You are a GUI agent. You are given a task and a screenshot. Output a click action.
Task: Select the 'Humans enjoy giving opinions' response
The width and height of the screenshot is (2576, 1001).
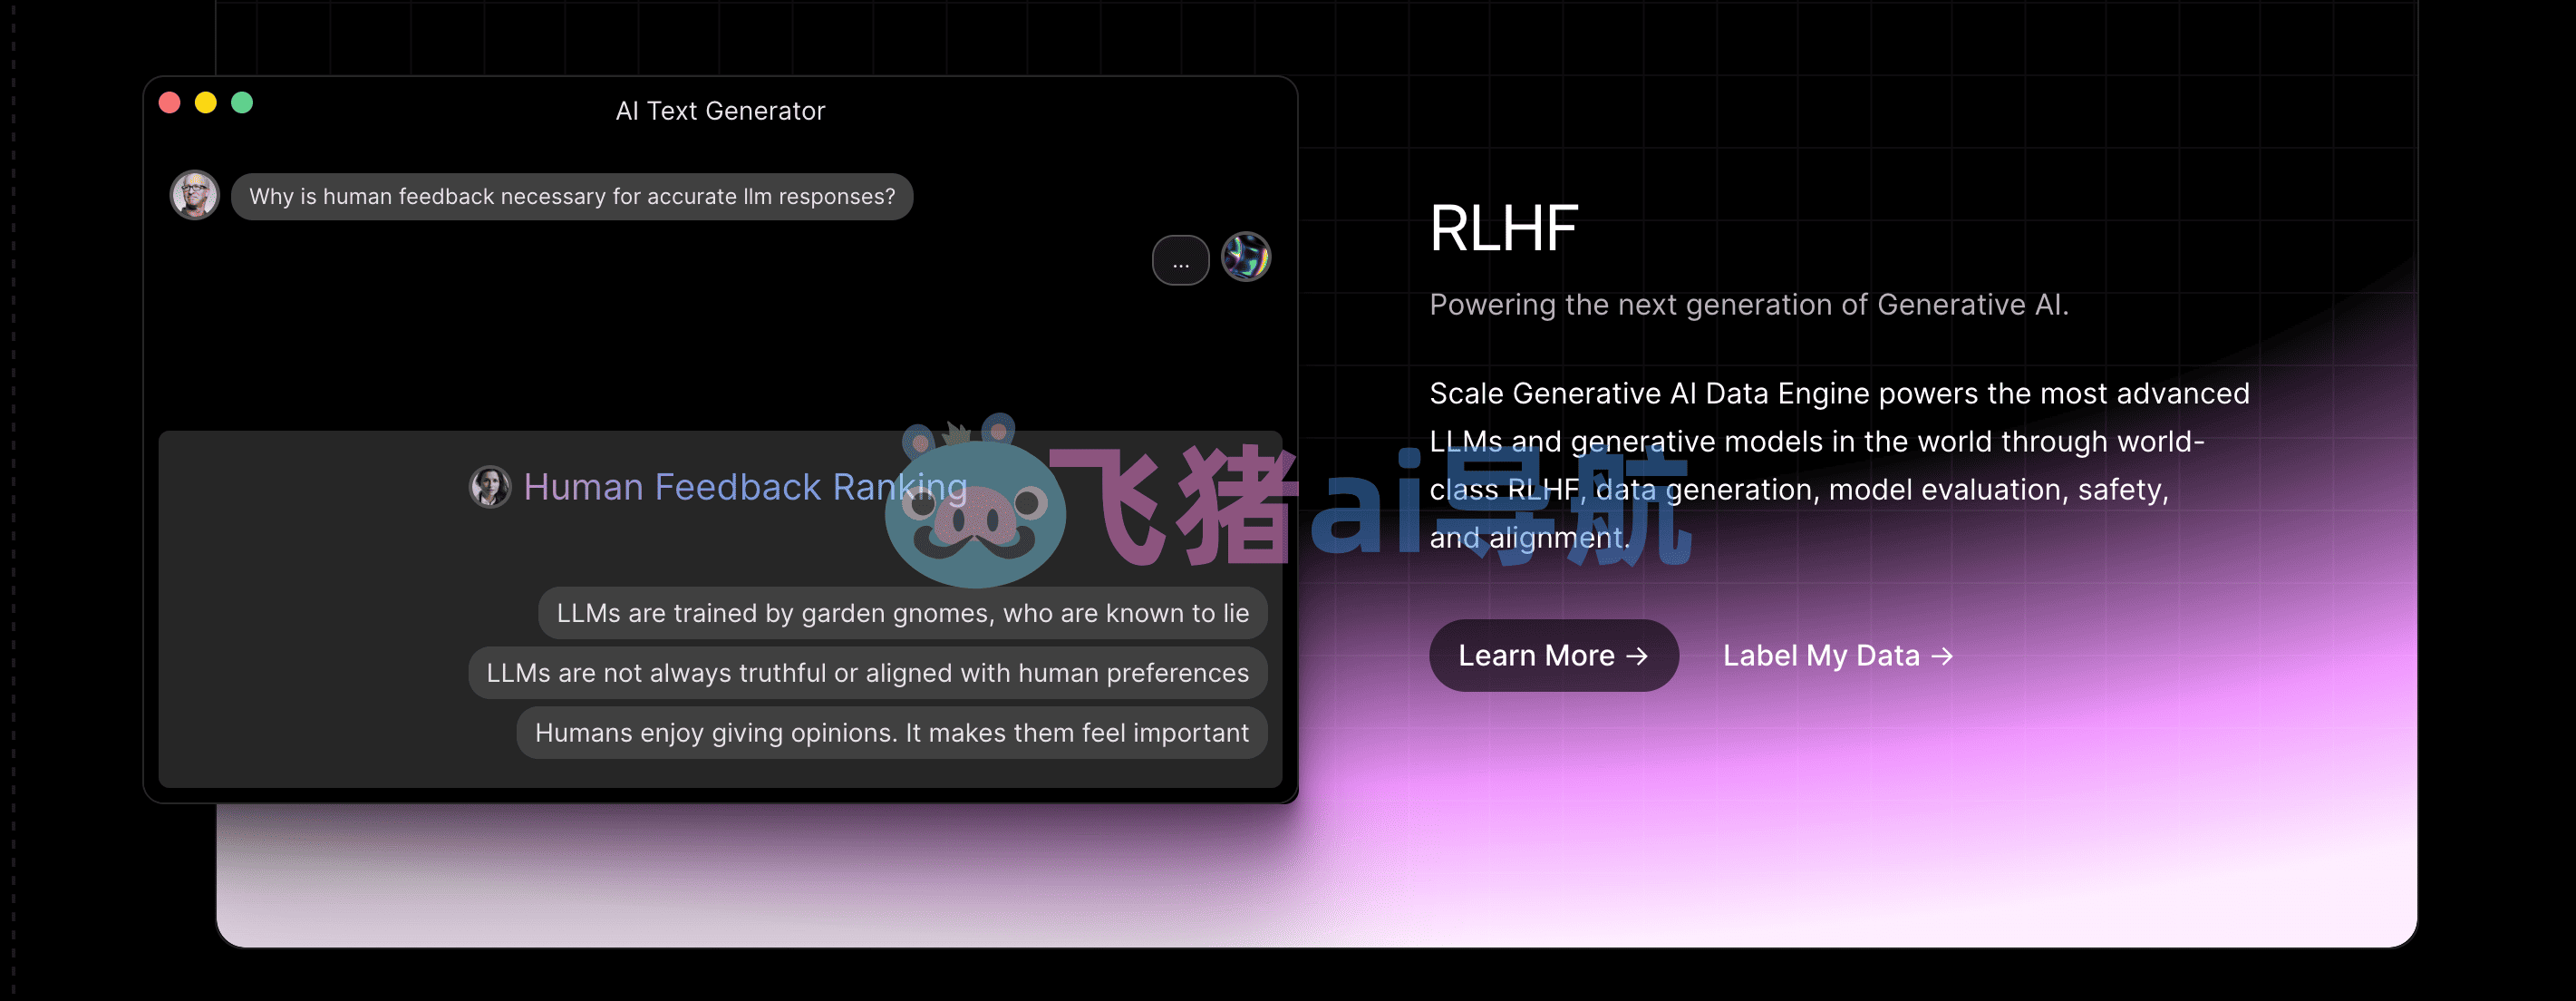(x=892, y=733)
